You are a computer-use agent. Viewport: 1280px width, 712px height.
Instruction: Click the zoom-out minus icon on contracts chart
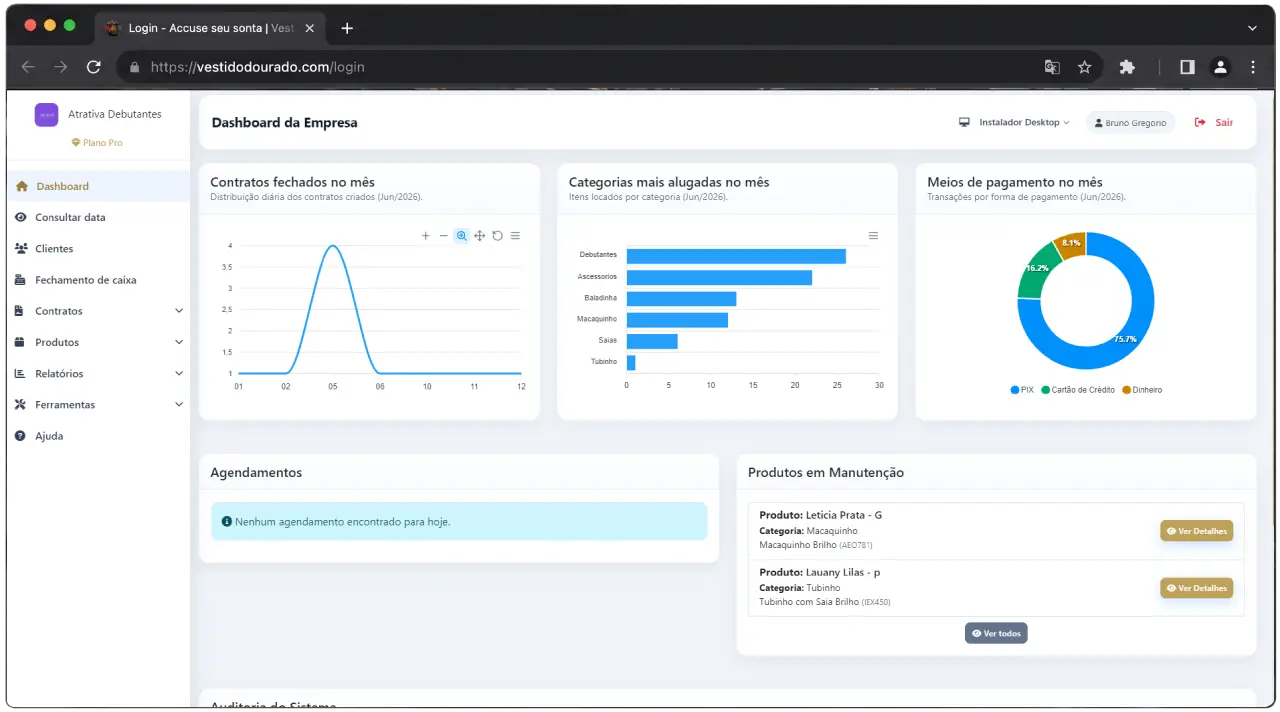pos(444,236)
